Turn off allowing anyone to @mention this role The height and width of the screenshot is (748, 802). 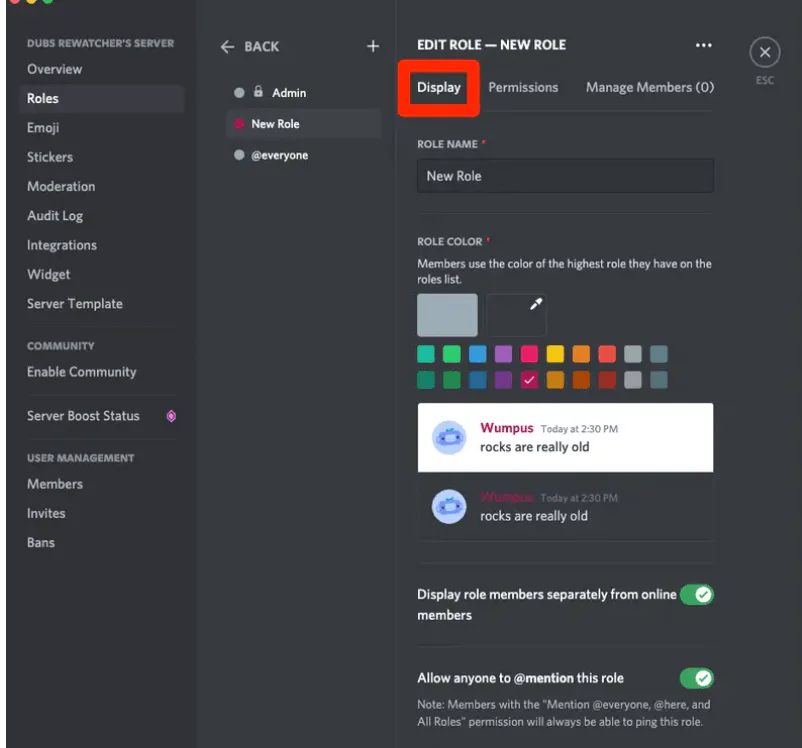pos(696,677)
